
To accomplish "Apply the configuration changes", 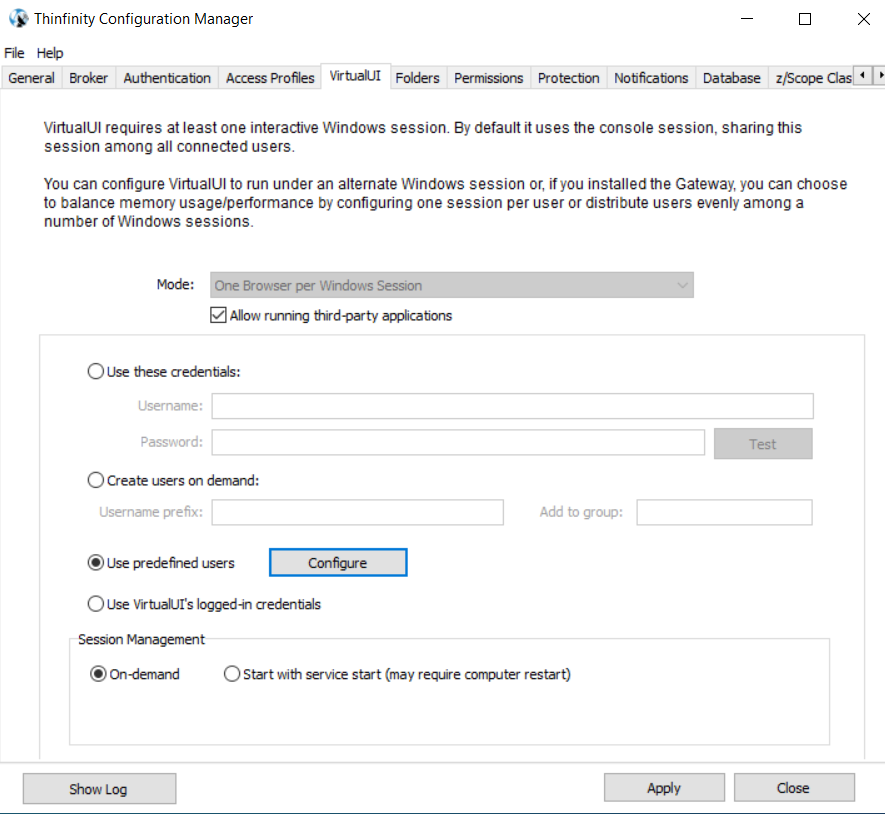I will [664, 787].
